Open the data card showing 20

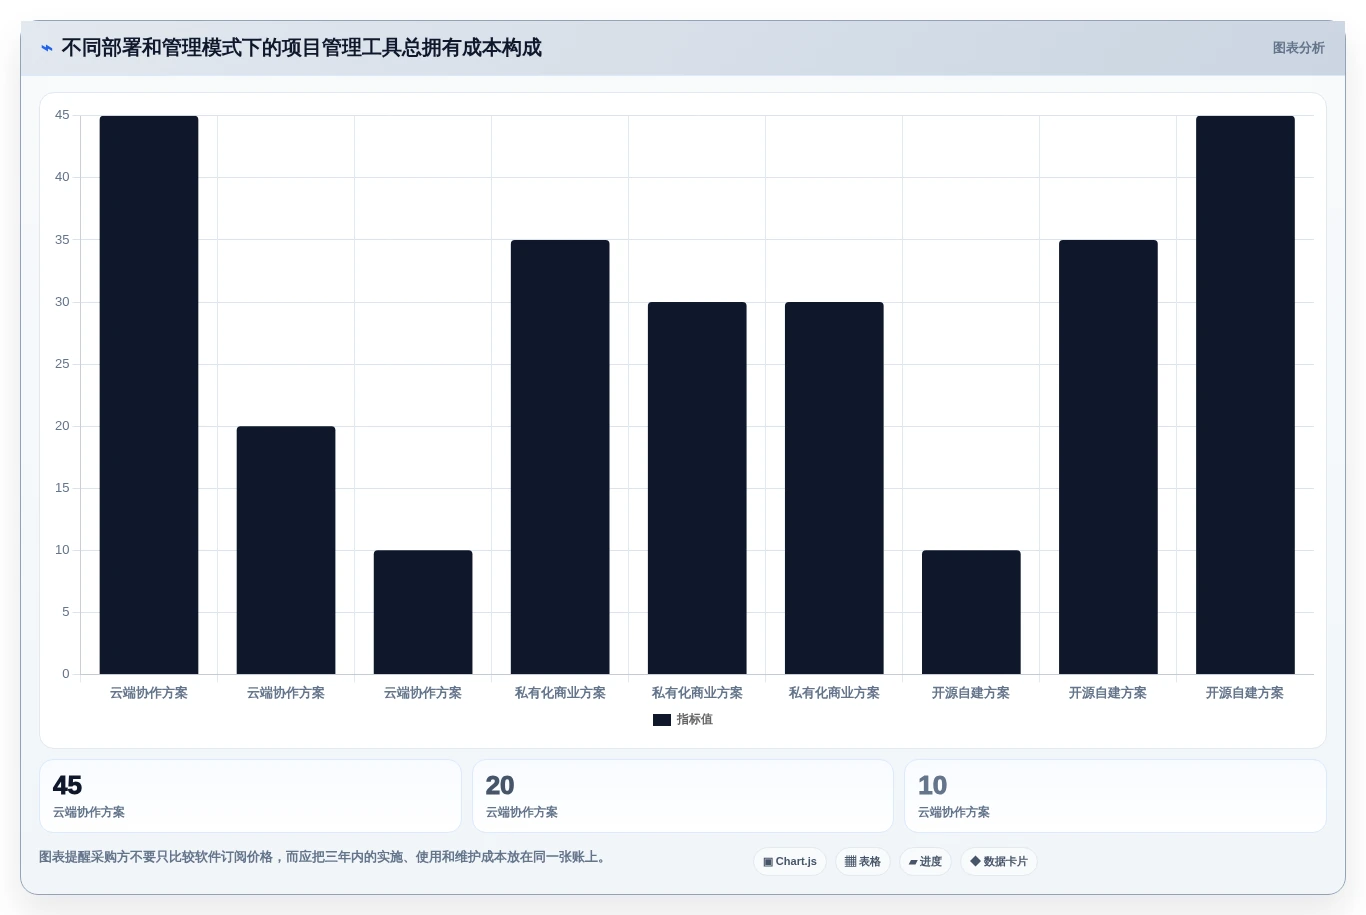(683, 796)
